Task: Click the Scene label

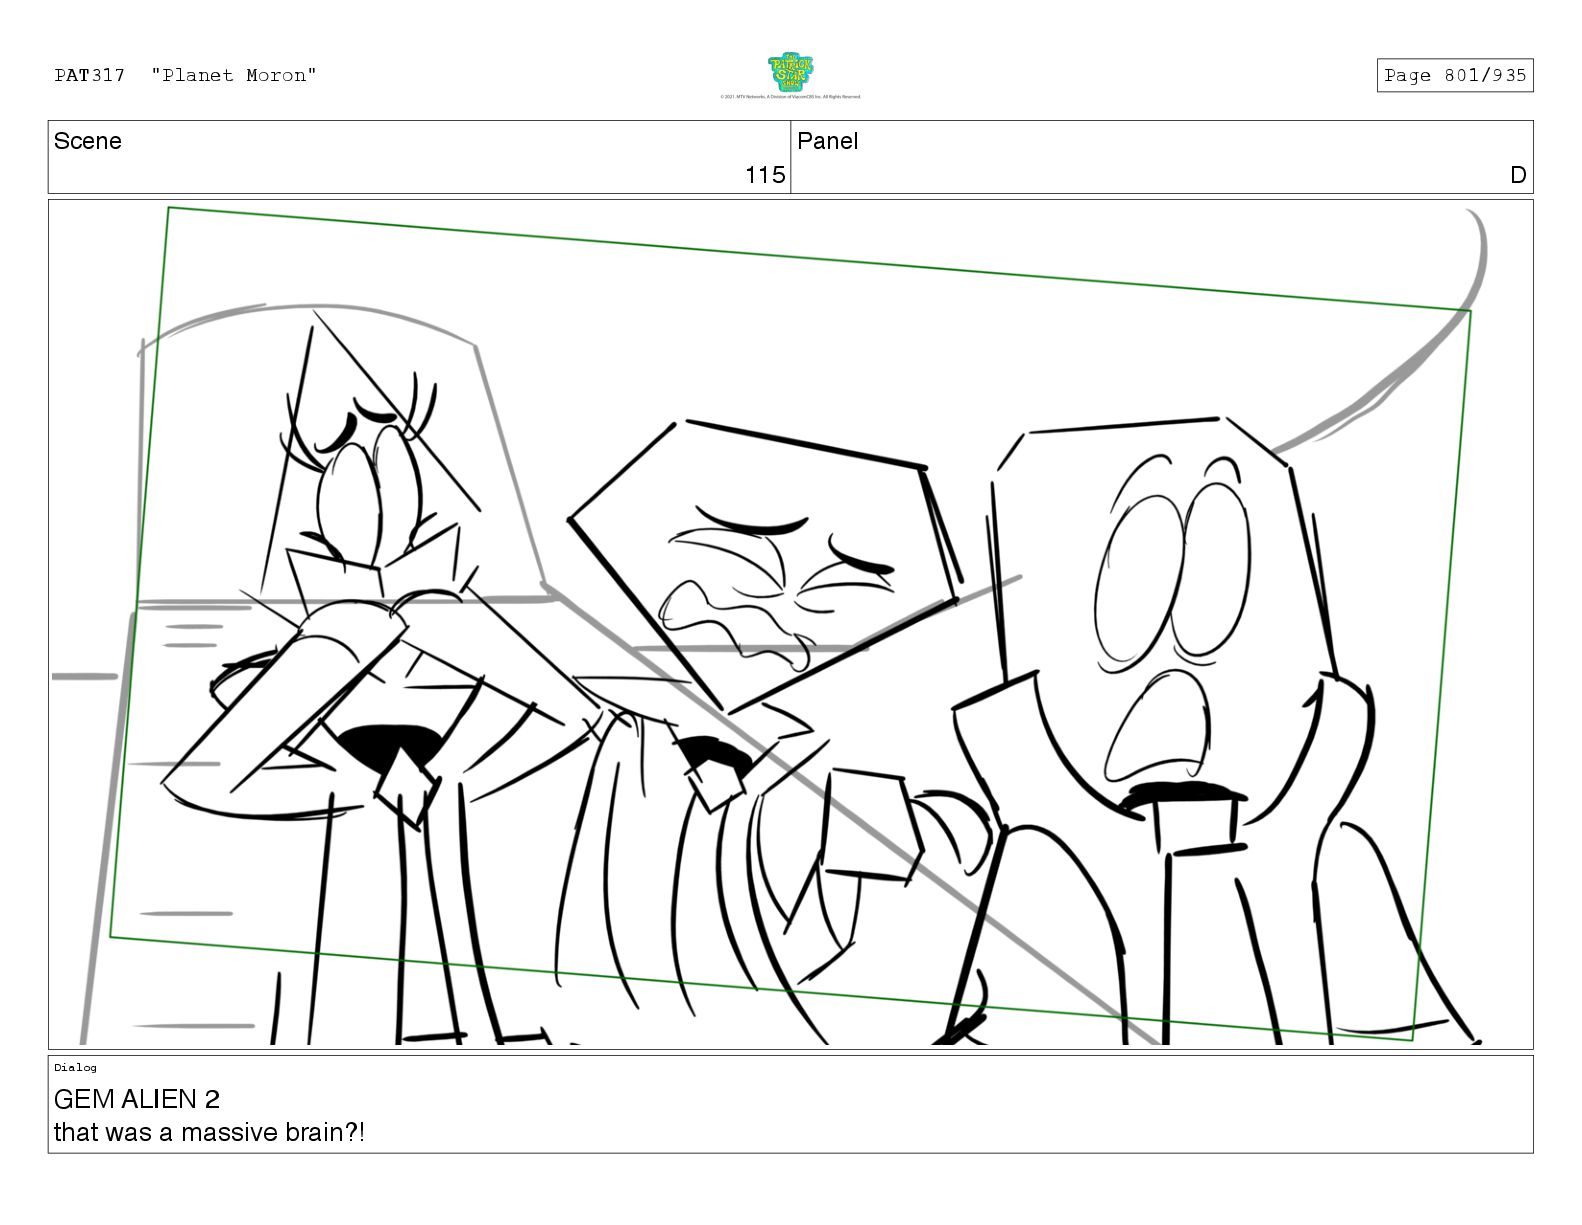Action: (88, 141)
